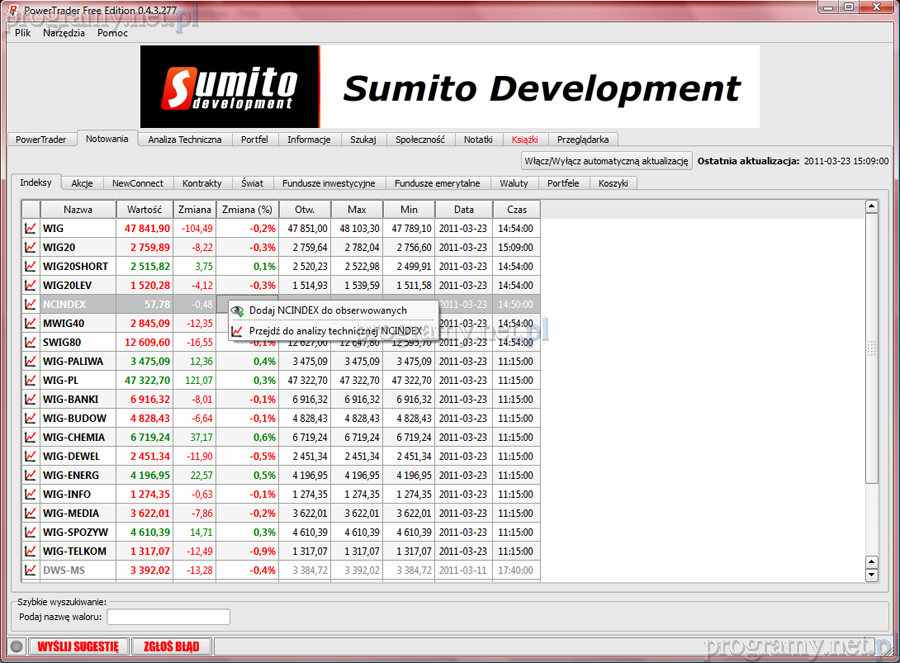Toggle automatic updating with Włącz/Wyłącz button
The height and width of the screenshot is (663, 900).
click(606, 161)
